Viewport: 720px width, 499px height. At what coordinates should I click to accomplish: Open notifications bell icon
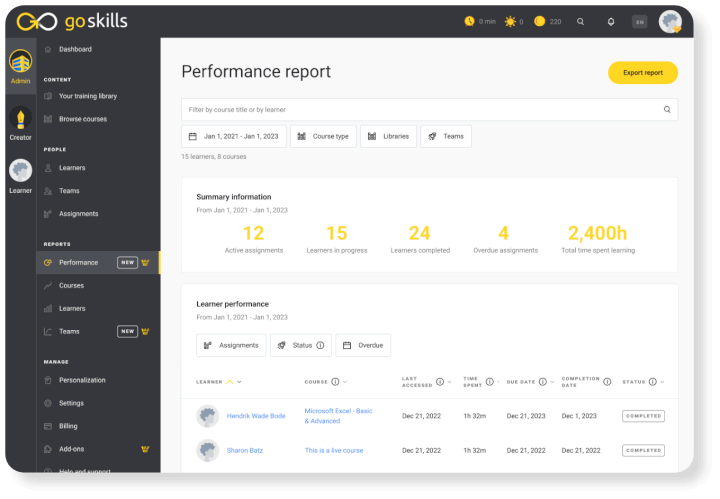(x=611, y=21)
